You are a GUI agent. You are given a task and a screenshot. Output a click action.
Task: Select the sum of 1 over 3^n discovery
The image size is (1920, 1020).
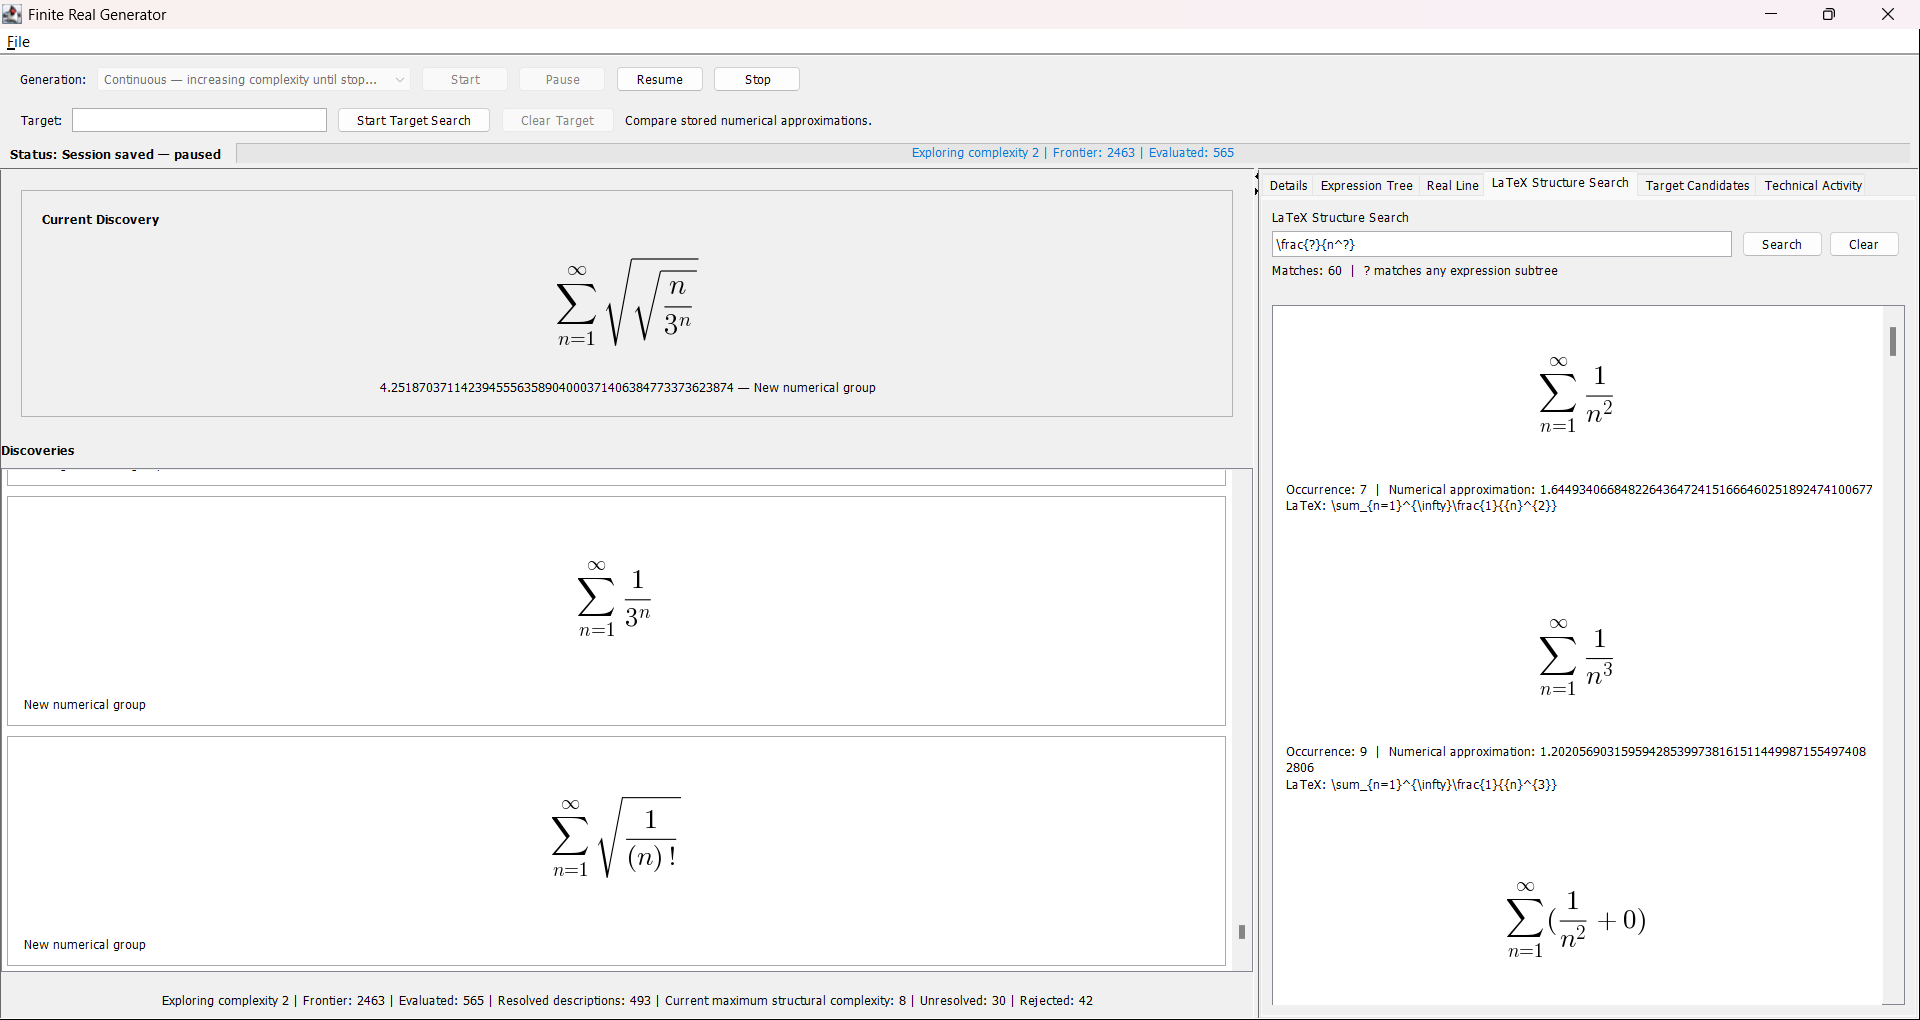coord(616,611)
